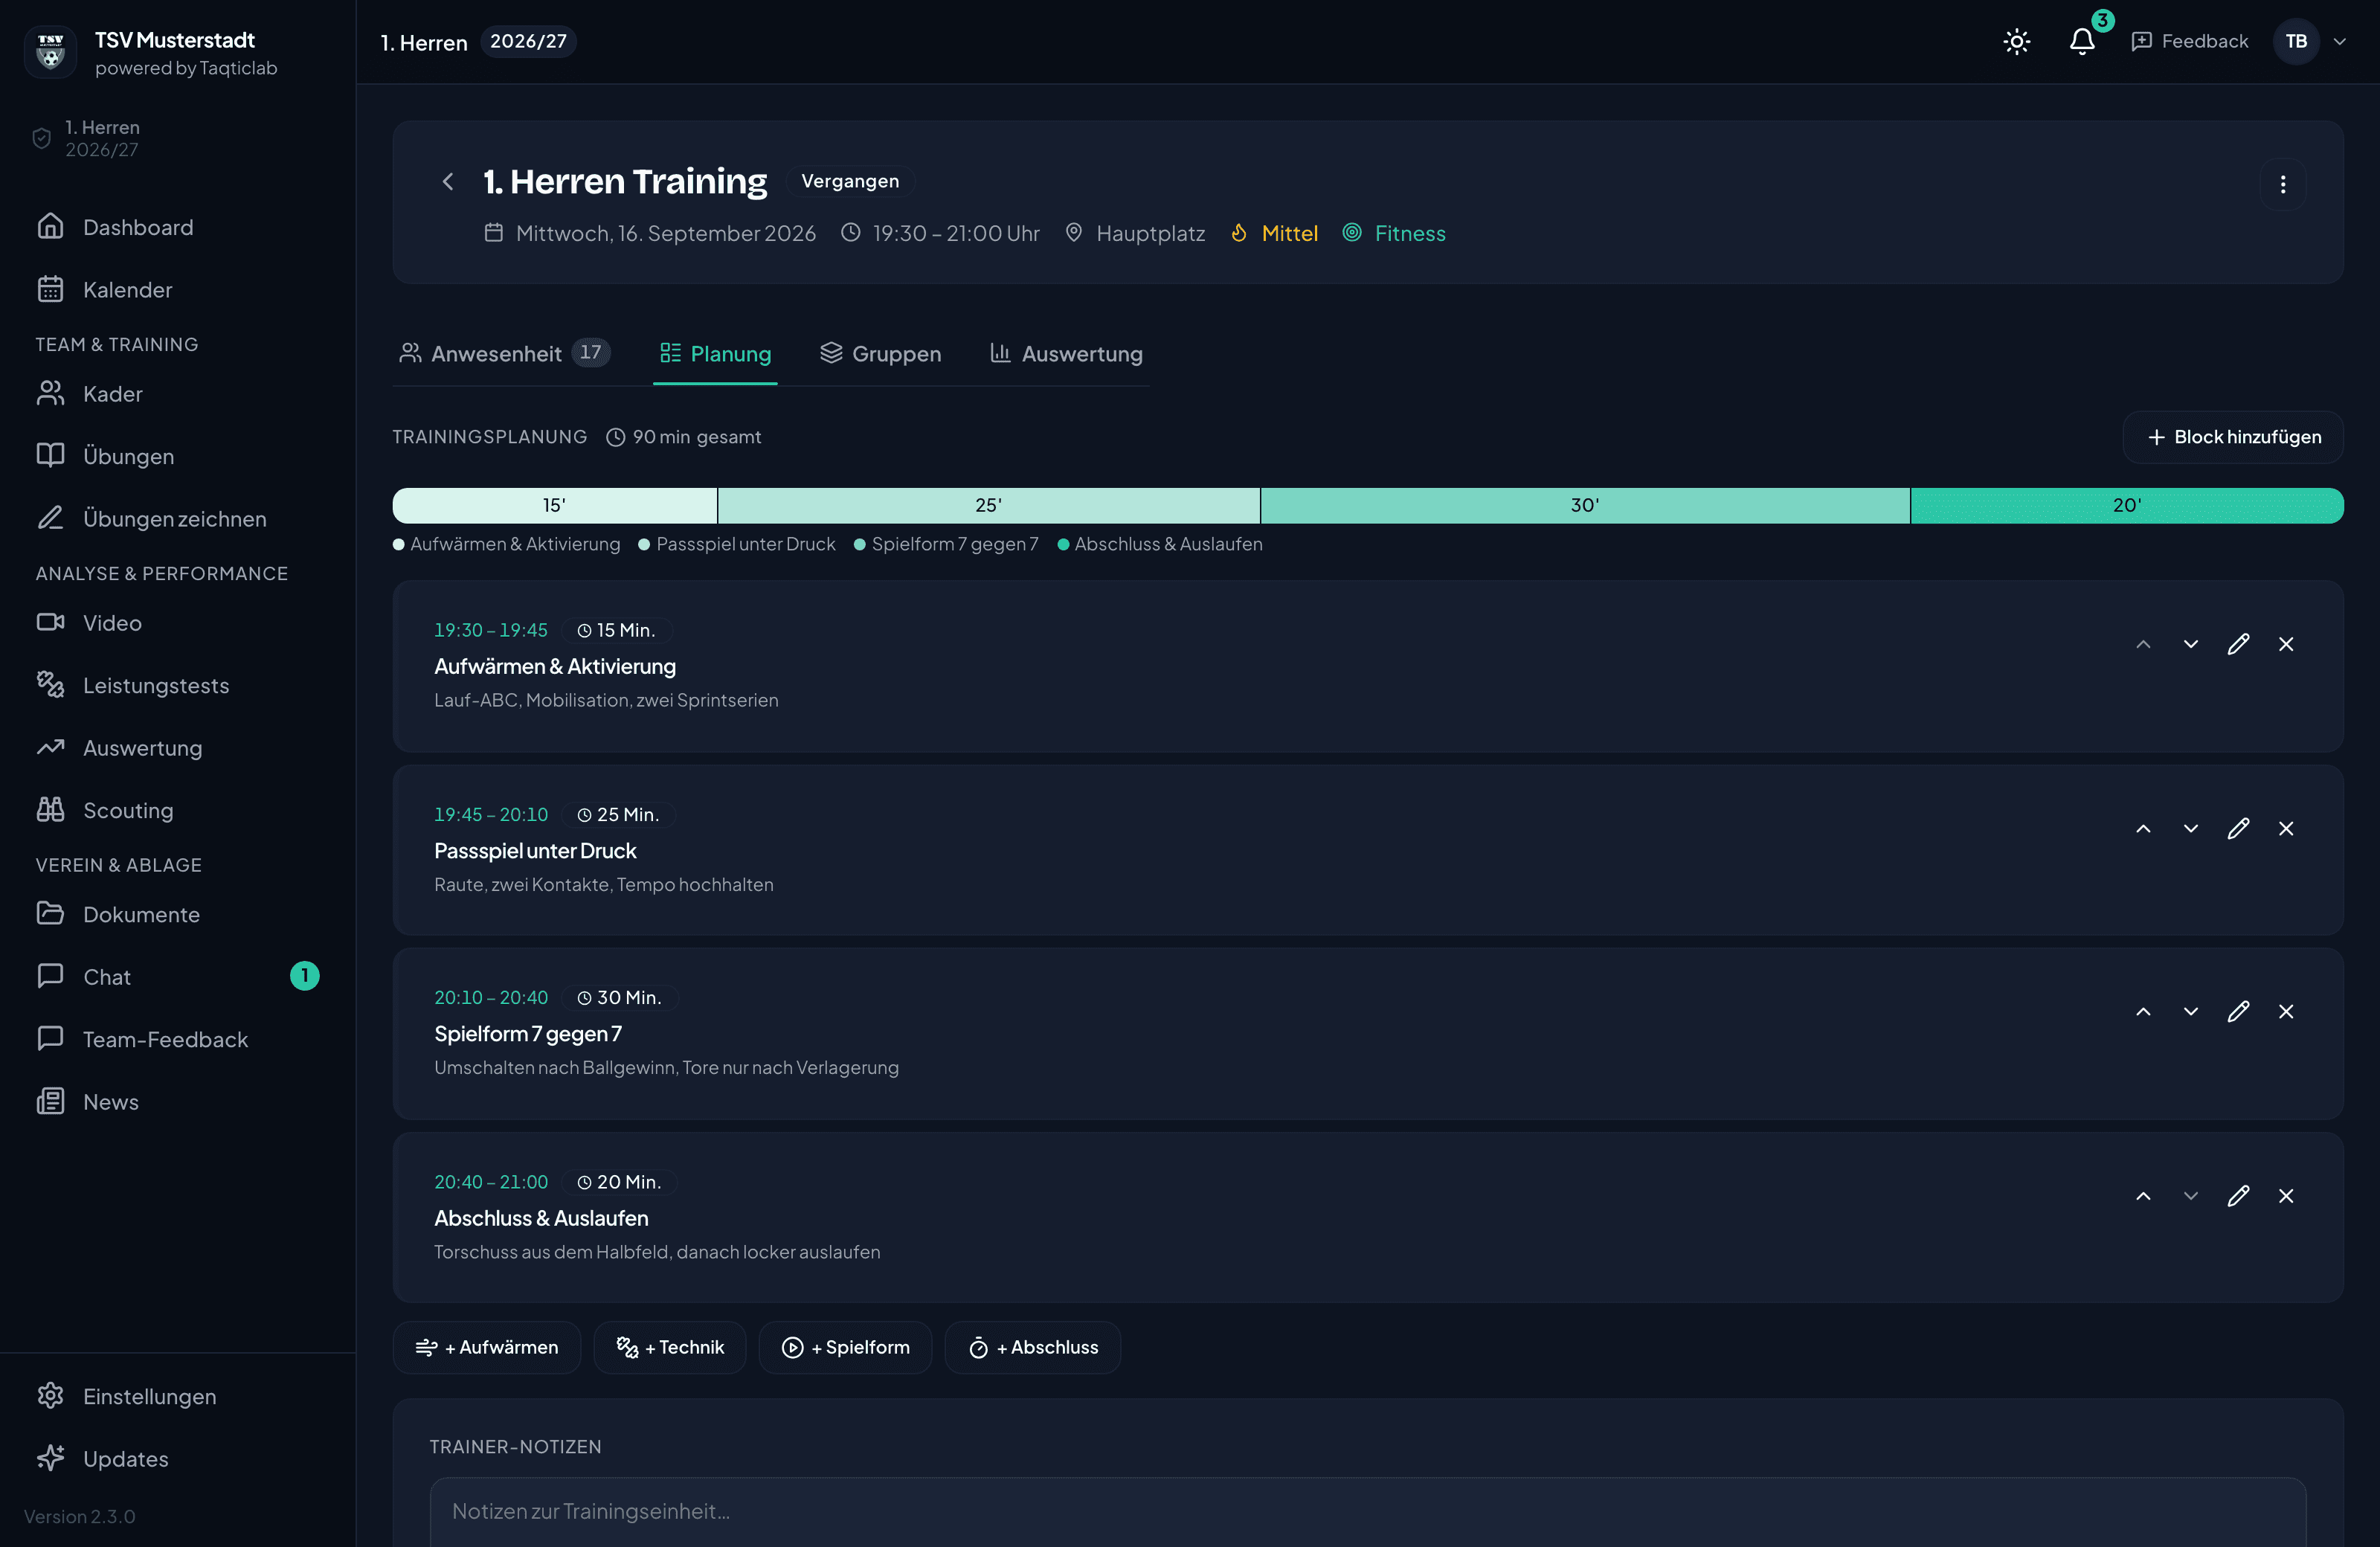Open the 1. Herren 2026/27 team selector
Screen dimensions: 2380x1547
coord(178,138)
